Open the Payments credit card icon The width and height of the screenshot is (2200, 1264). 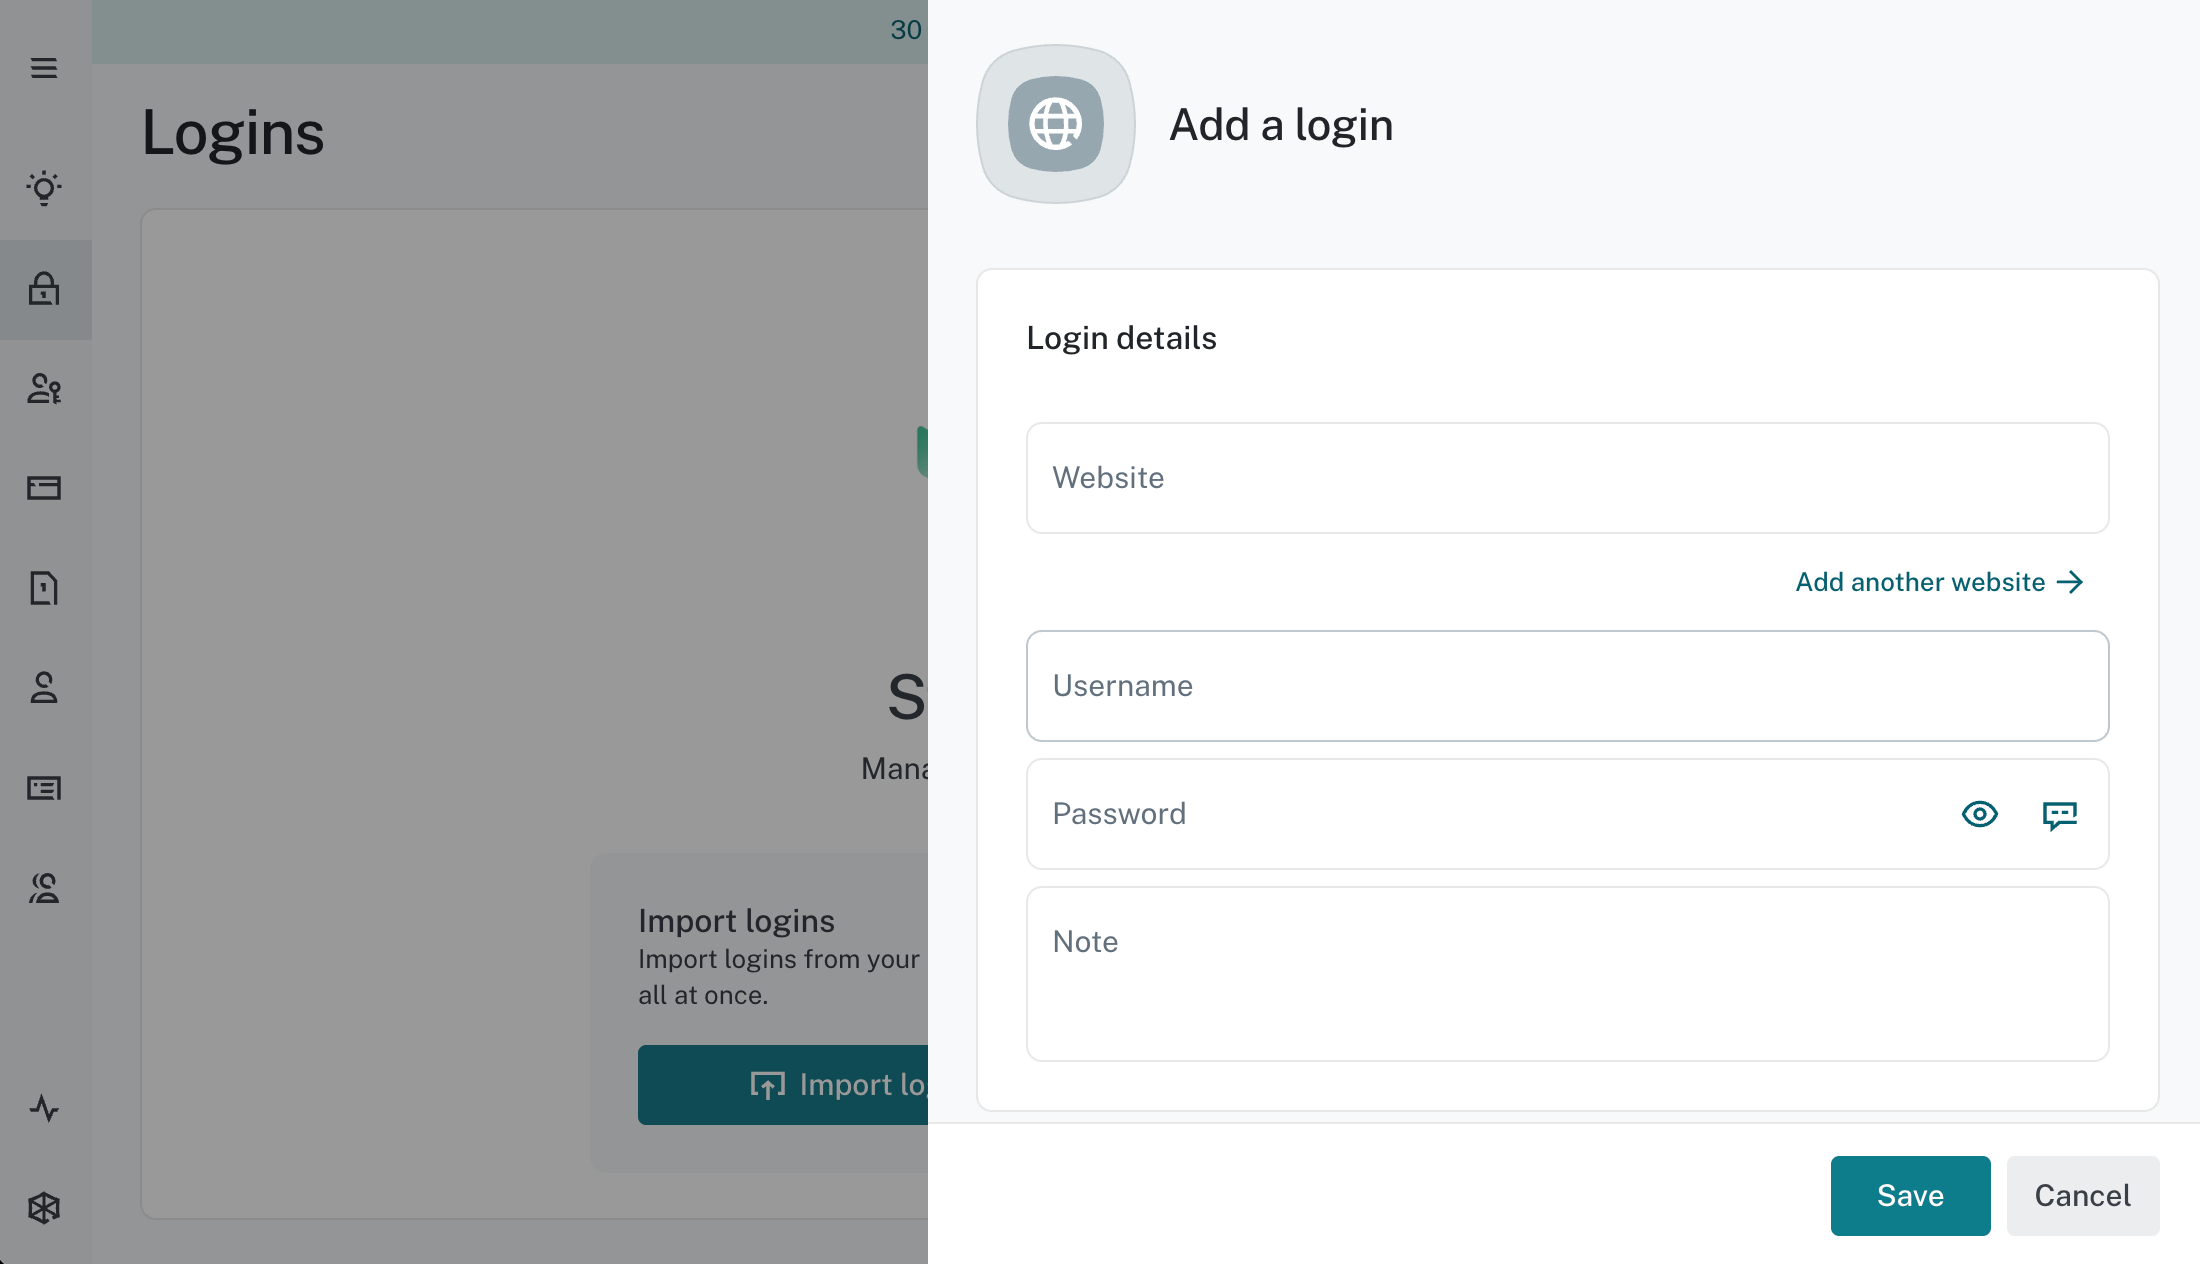tap(45, 488)
